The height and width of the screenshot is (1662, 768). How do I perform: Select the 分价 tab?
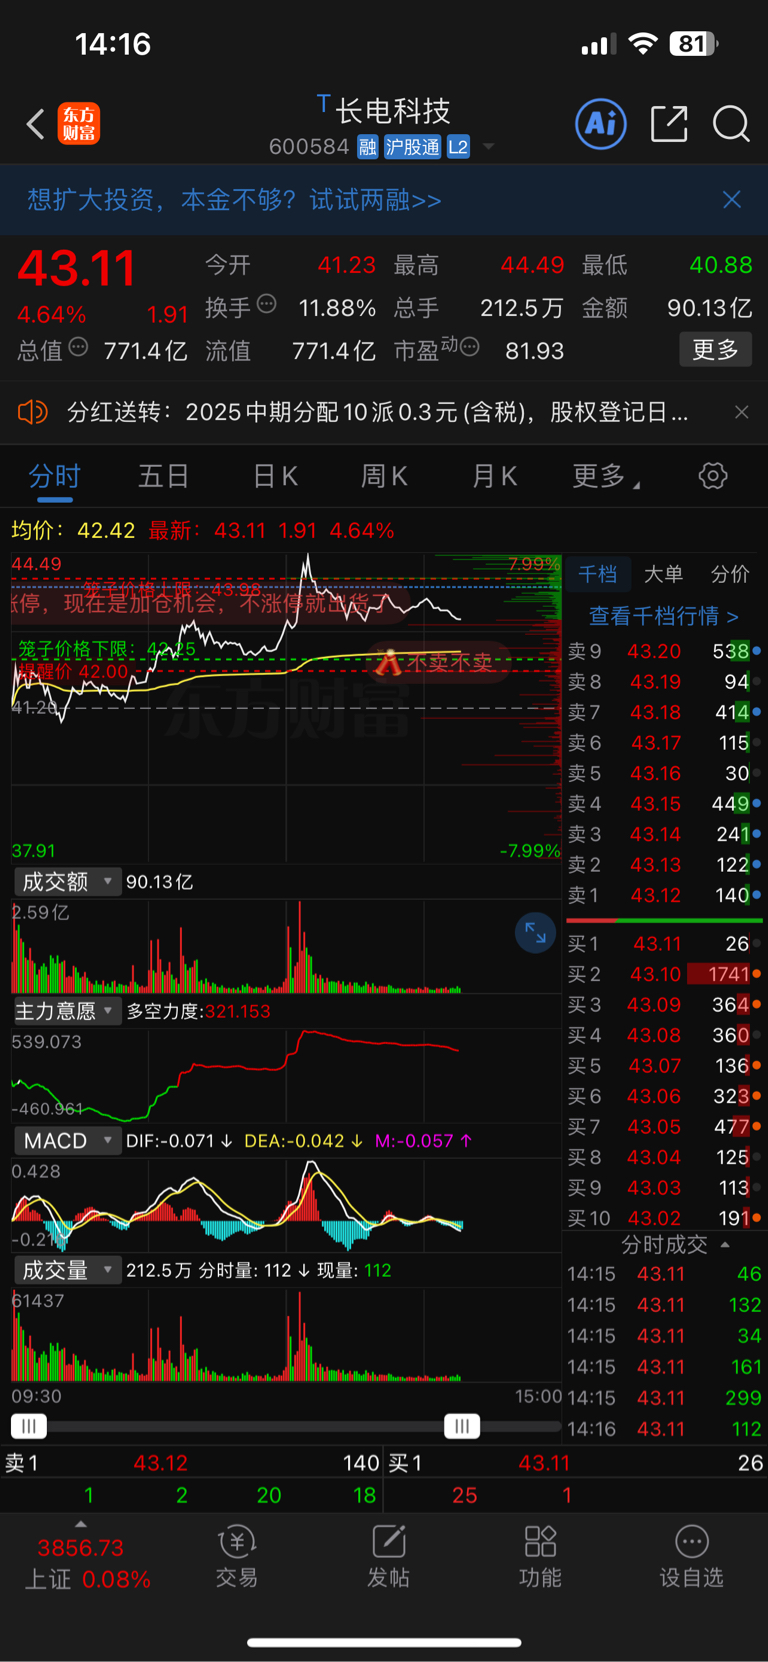[730, 574]
